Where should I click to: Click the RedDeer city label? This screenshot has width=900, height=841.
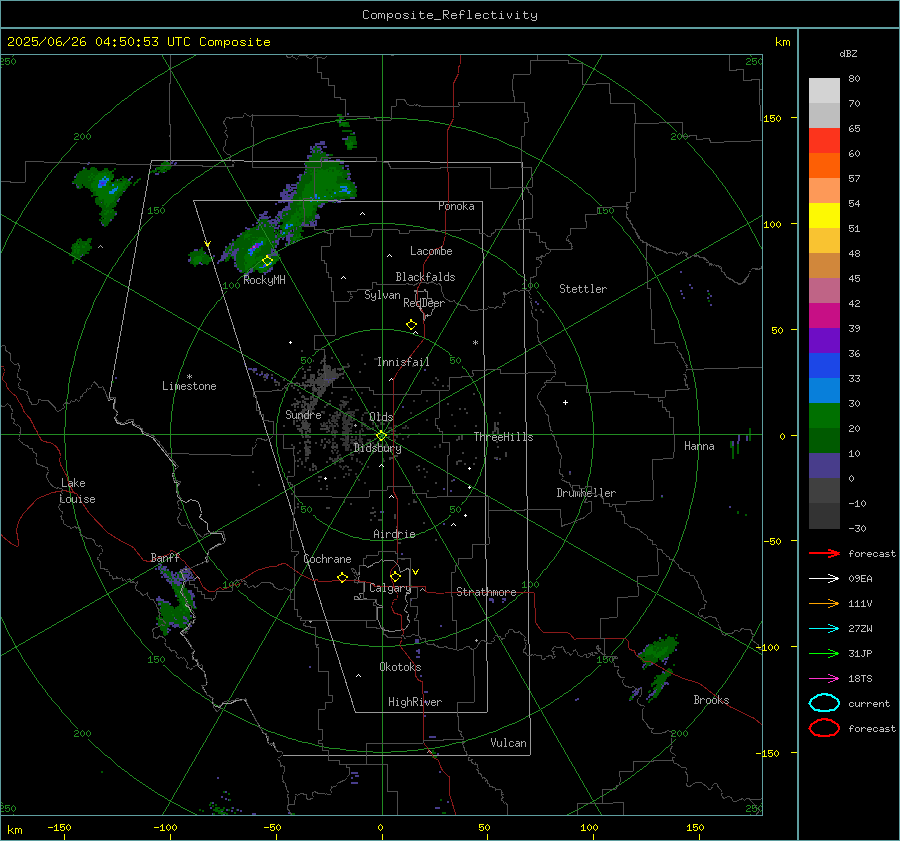coord(424,303)
